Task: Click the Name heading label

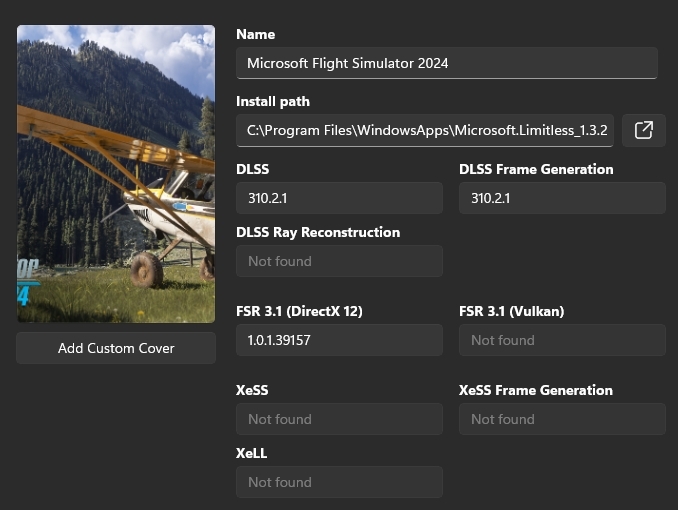Action: tap(255, 35)
